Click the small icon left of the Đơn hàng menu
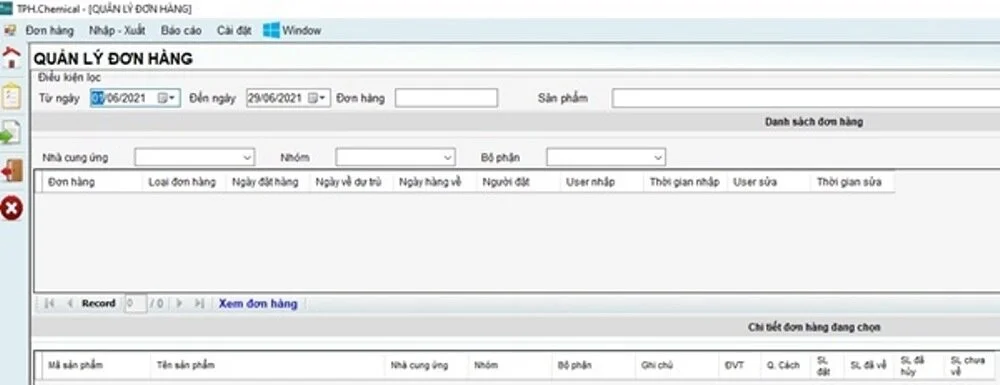The height and width of the screenshot is (385, 1000). click(x=10, y=30)
